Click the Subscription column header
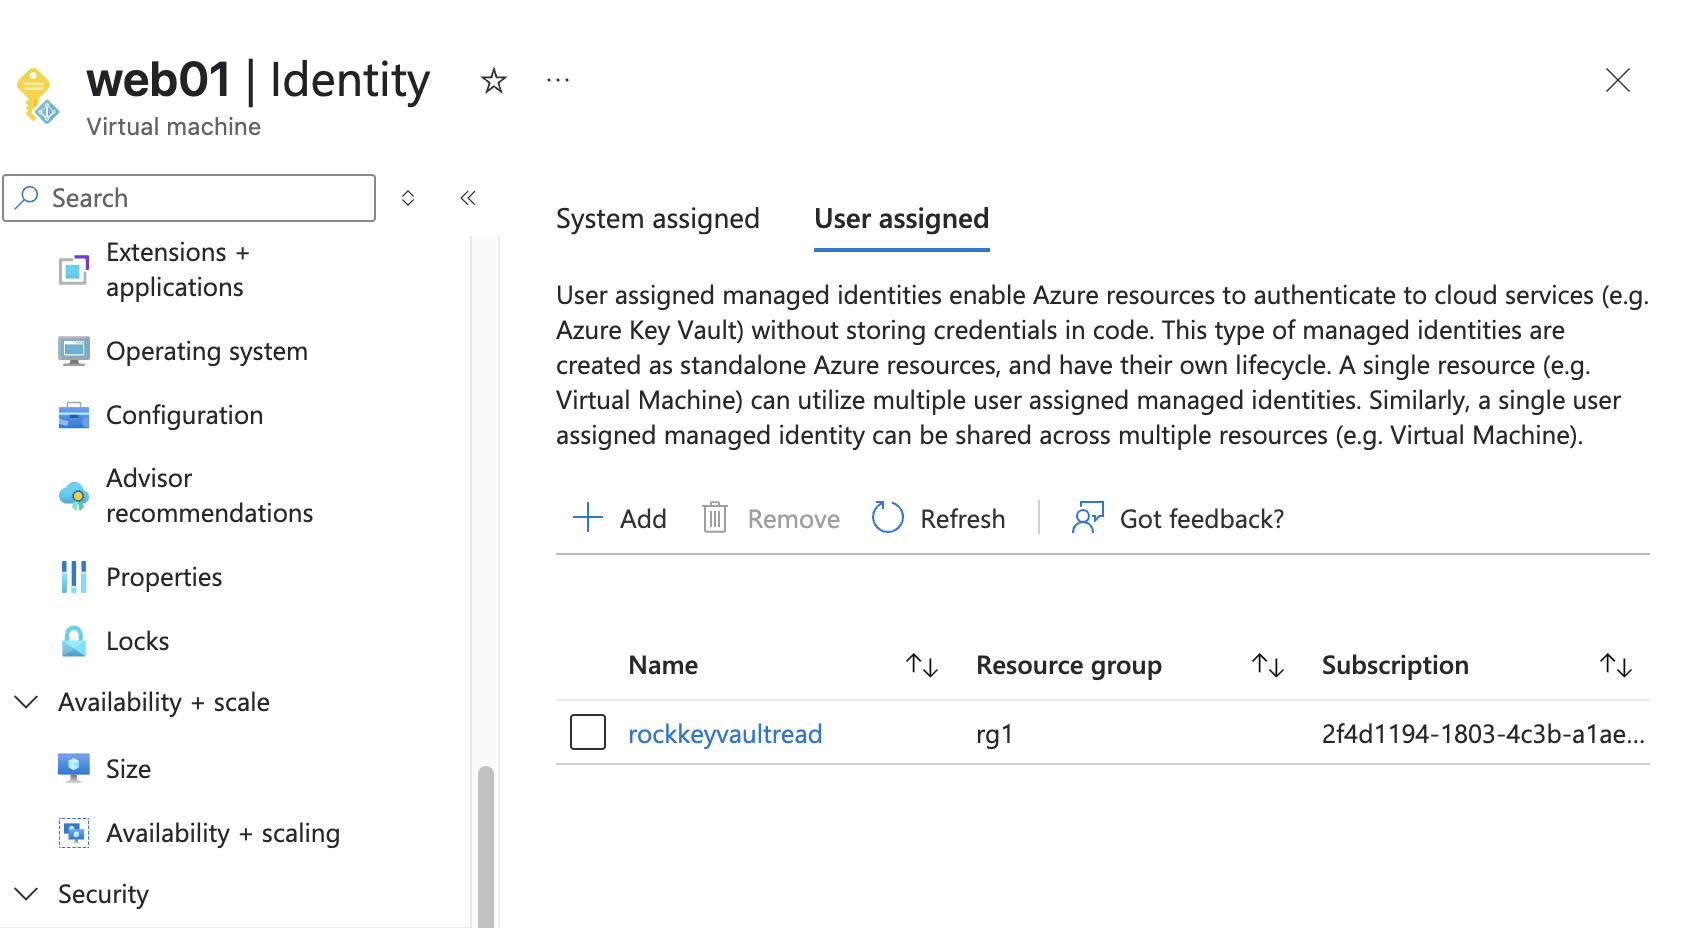The image size is (1690, 928). coord(1396,665)
